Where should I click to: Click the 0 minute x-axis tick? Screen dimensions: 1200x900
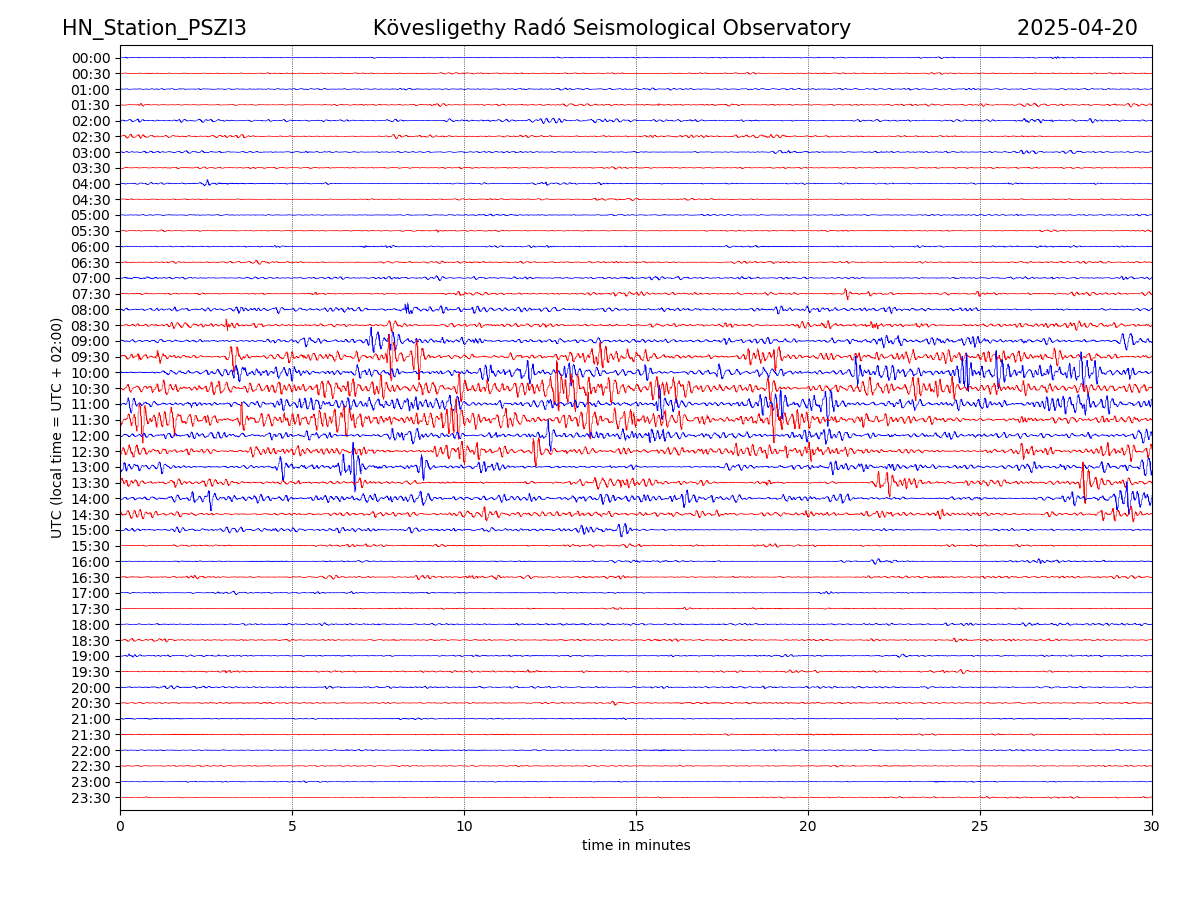point(120,826)
